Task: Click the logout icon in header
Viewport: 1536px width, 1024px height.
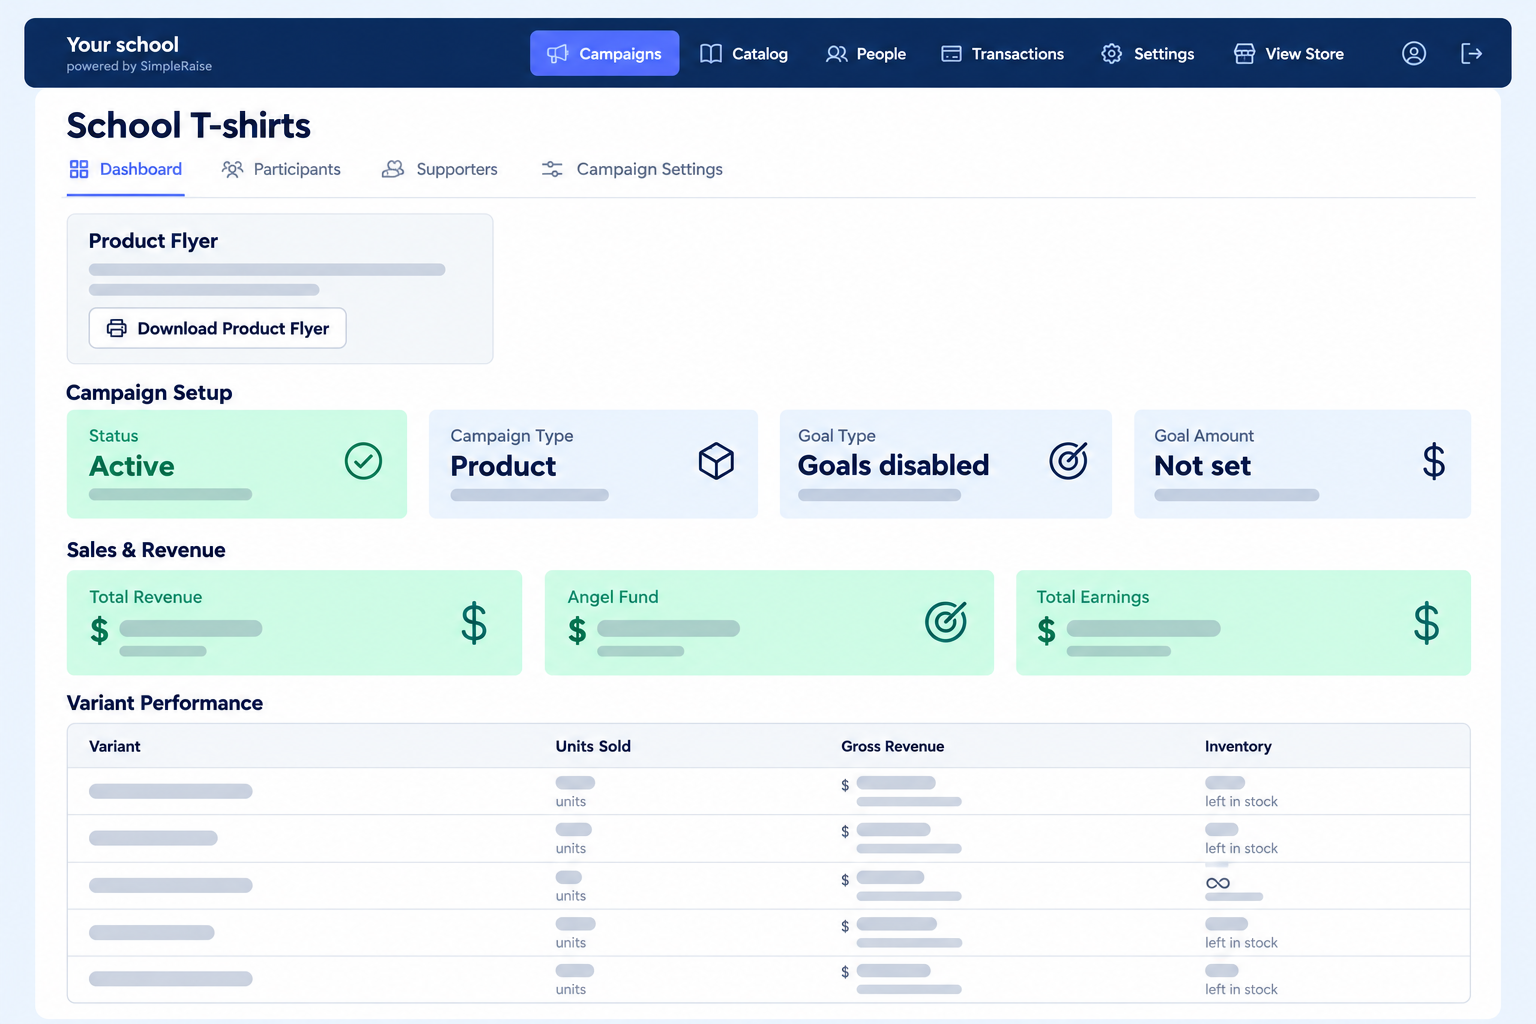Action: [x=1471, y=53]
